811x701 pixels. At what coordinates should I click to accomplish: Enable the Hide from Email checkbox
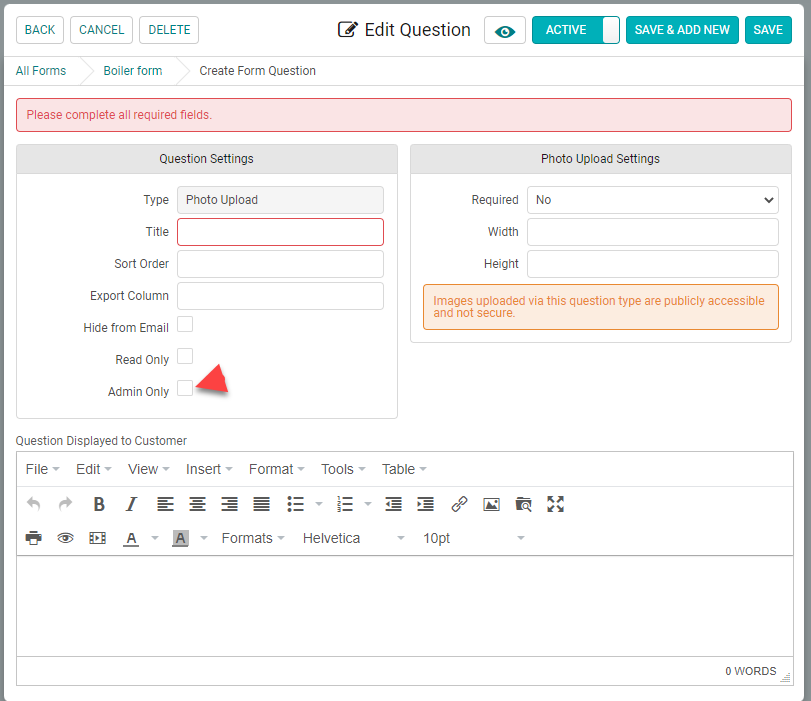click(185, 324)
